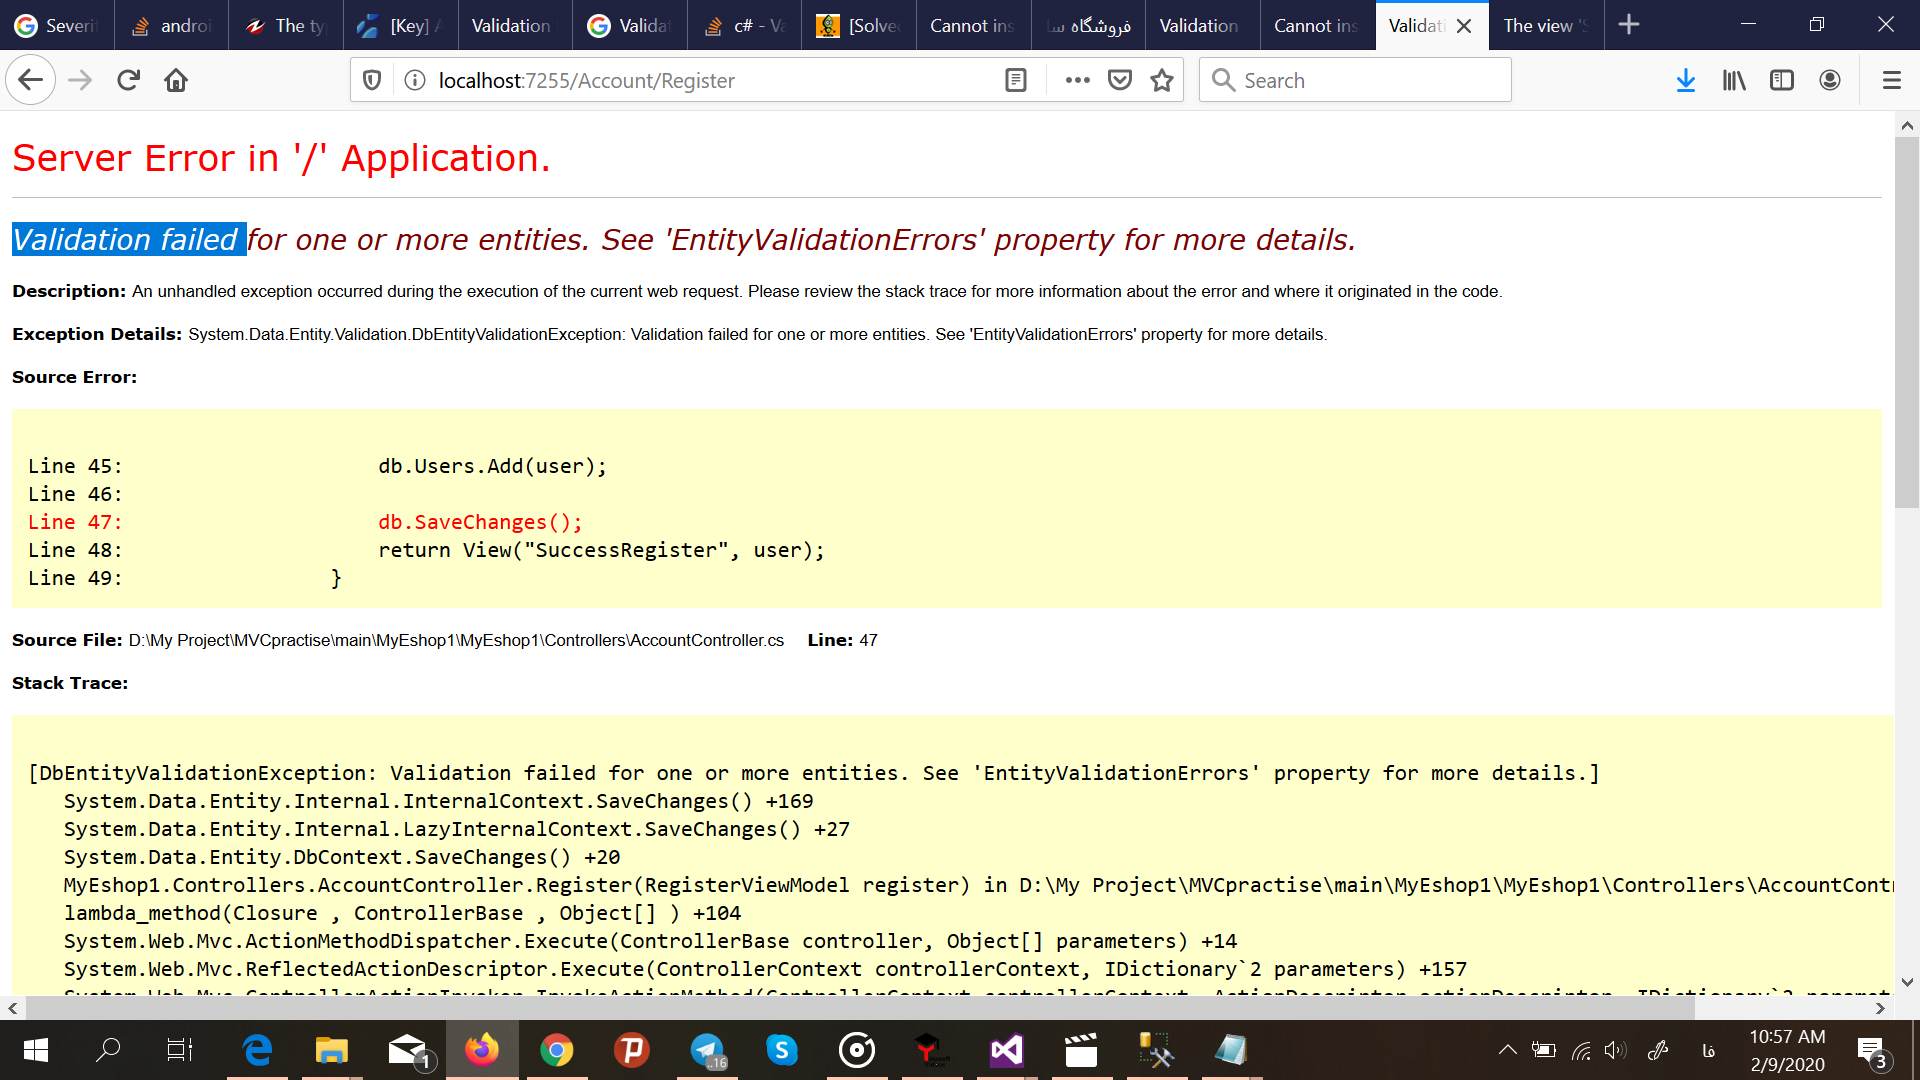Click the browser reload button
The height and width of the screenshot is (1080, 1920).
pos(128,80)
